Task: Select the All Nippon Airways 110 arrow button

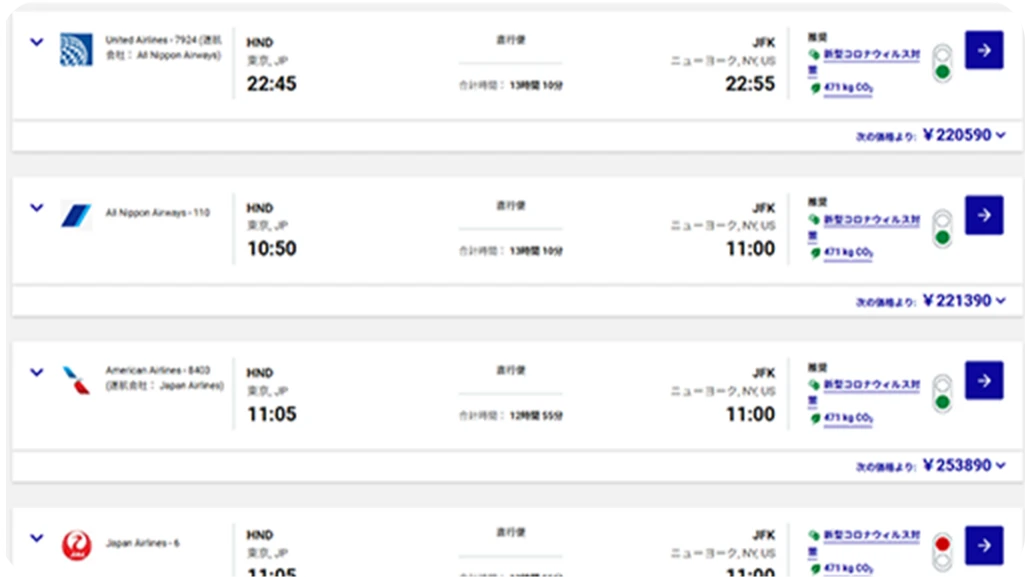Action: tap(984, 215)
